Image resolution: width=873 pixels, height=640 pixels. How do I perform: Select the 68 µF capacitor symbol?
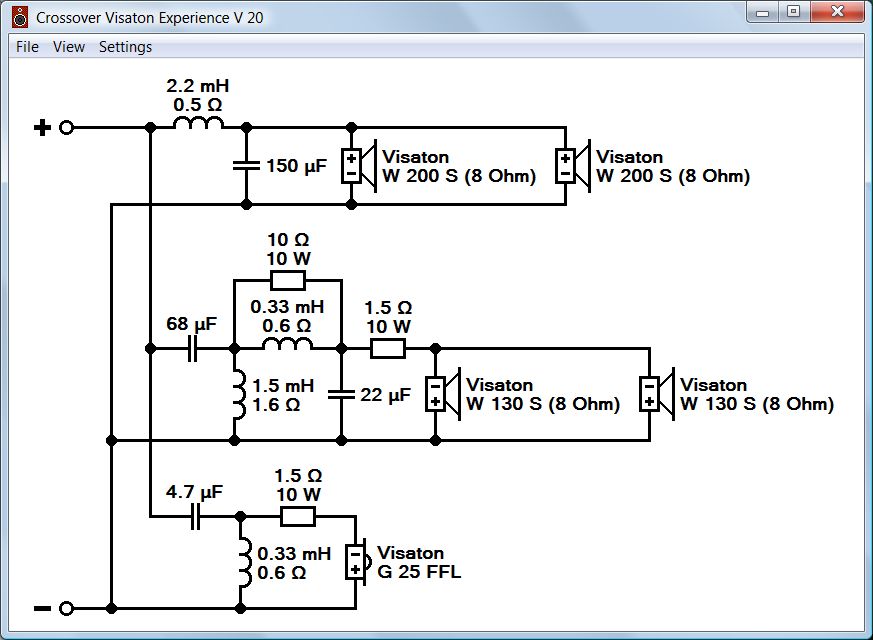click(193, 348)
